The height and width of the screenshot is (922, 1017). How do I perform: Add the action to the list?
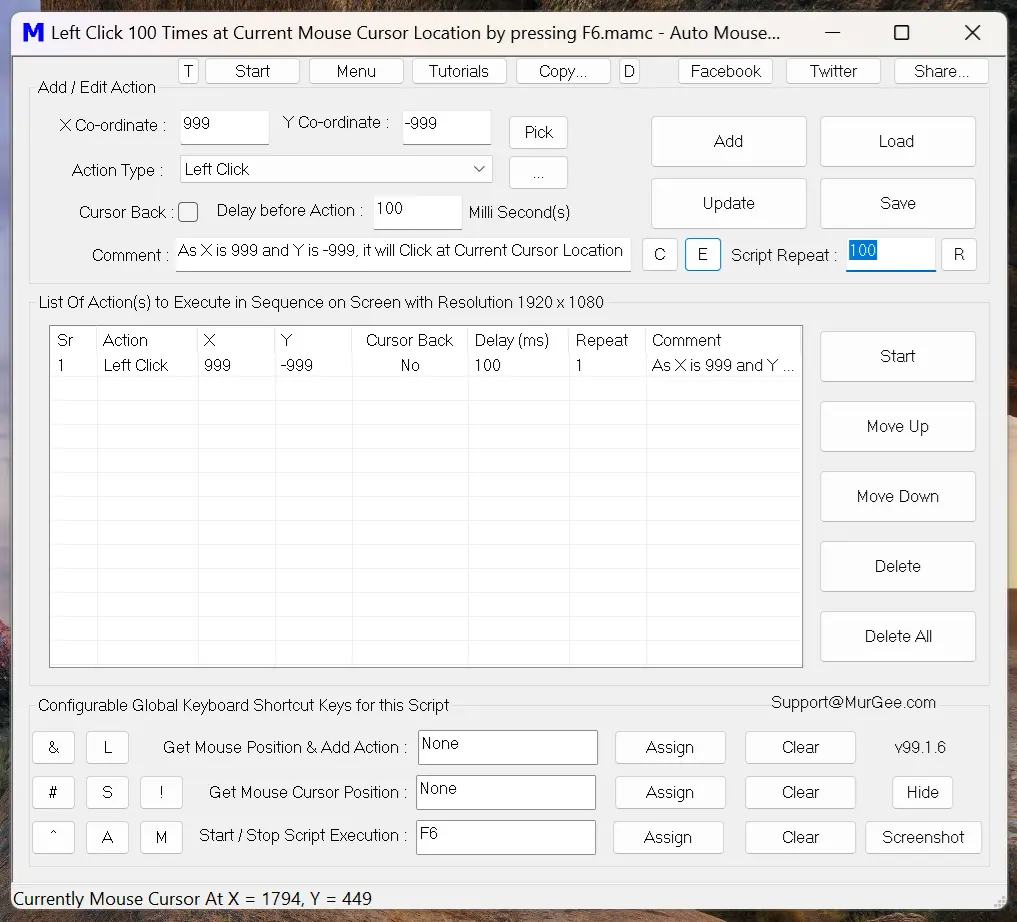728,141
